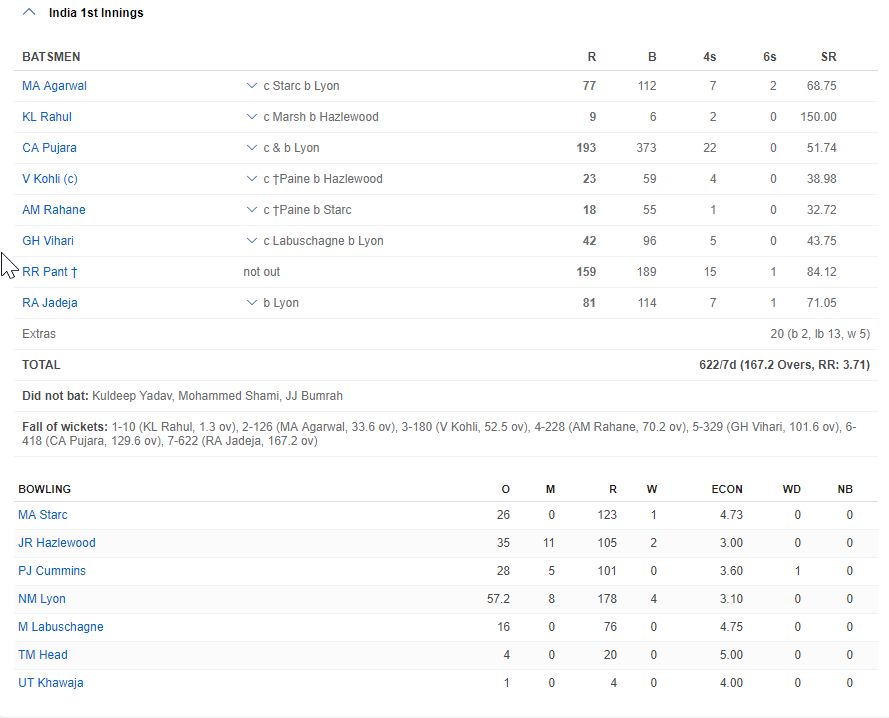Open bowler NM Lyon profile
889x718 pixels.
(x=42, y=599)
